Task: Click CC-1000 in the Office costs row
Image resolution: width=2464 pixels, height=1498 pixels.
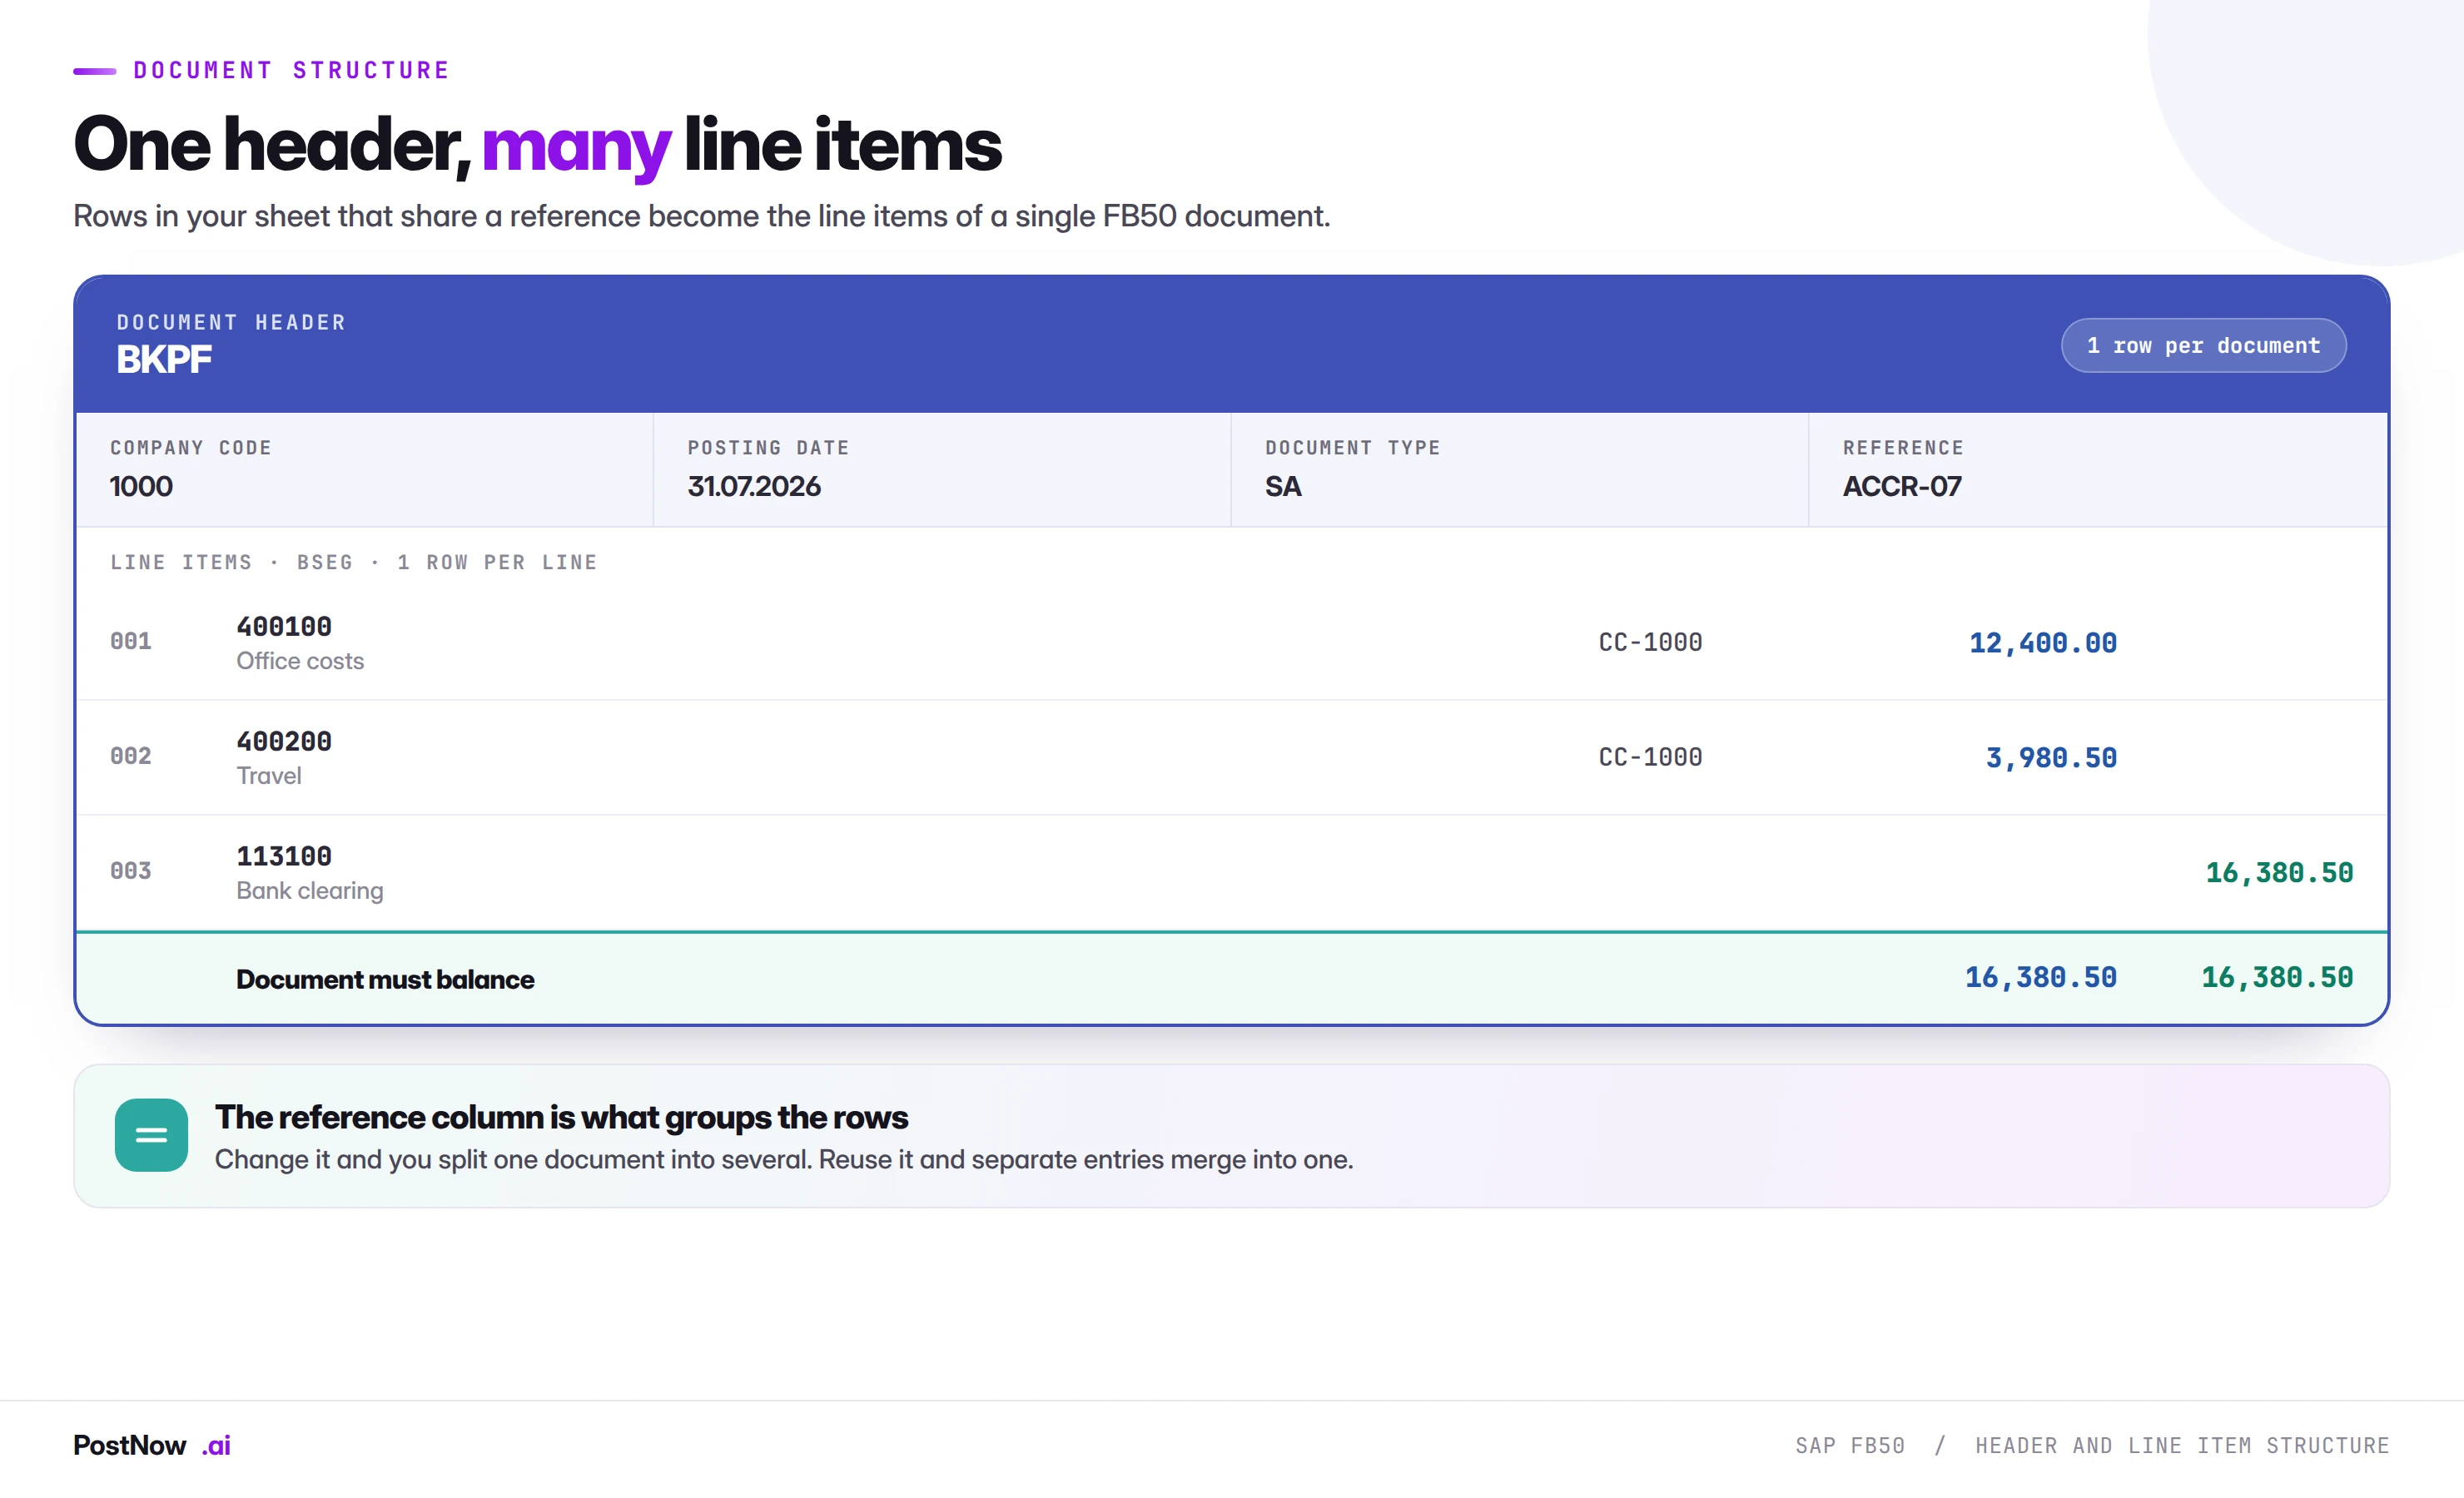Action: [x=1650, y=642]
